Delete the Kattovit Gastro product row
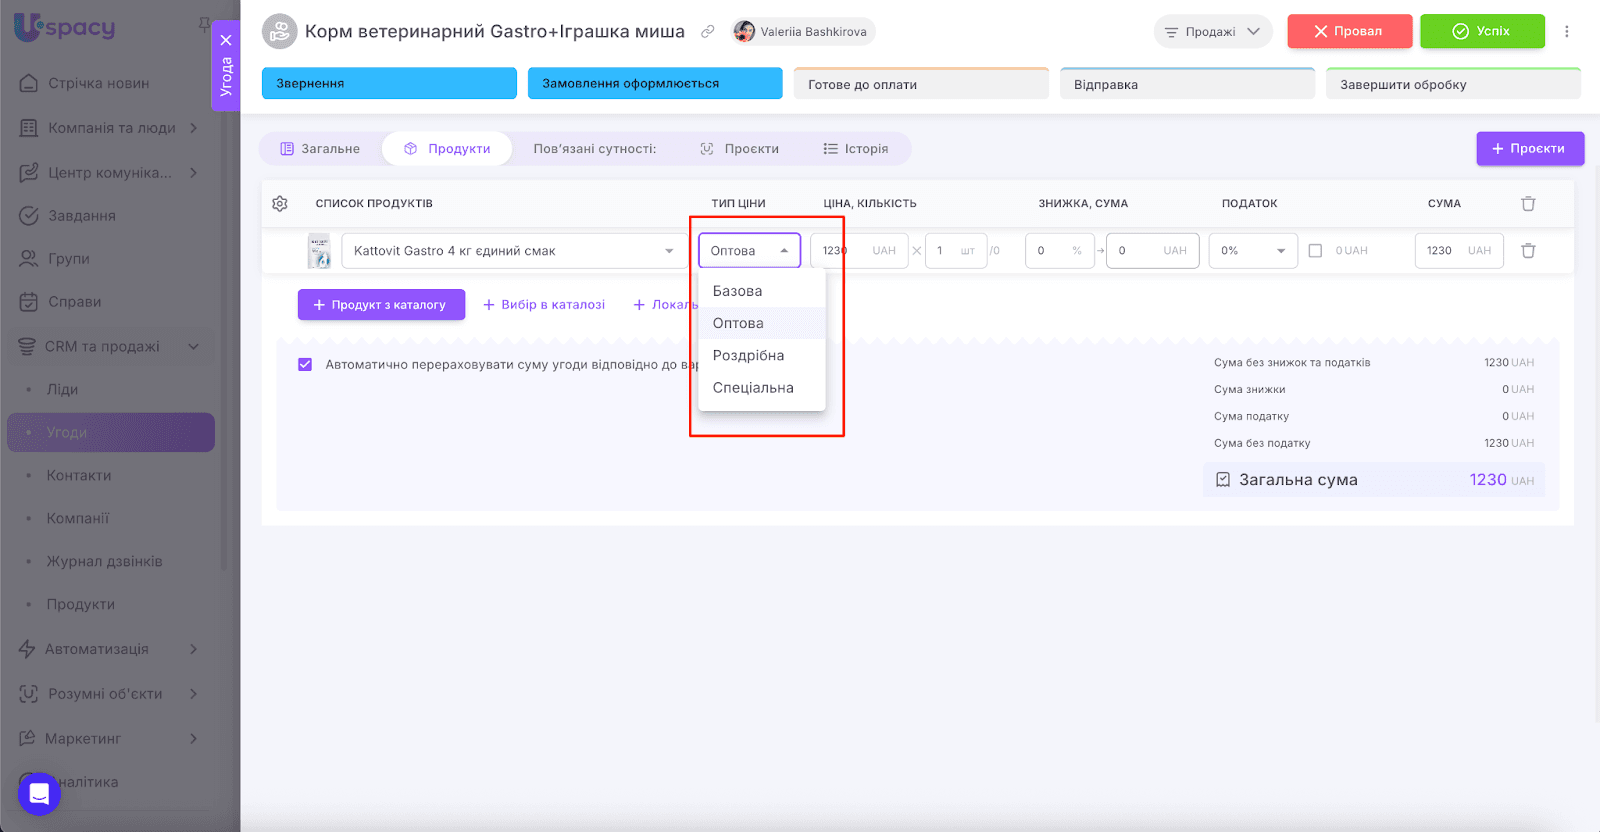 click(1528, 251)
